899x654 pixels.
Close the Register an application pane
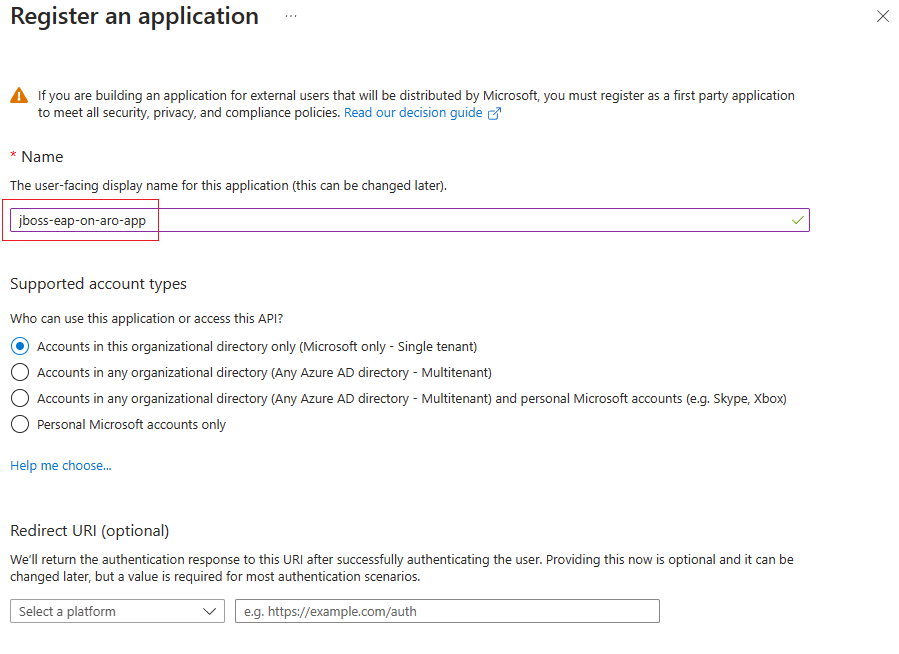(x=882, y=16)
